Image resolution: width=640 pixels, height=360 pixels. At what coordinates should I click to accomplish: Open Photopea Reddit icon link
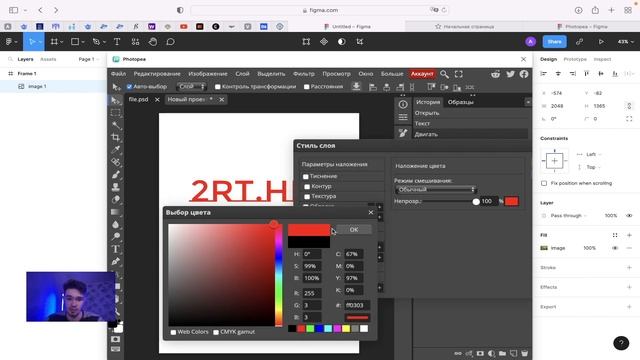click(496, 74)
